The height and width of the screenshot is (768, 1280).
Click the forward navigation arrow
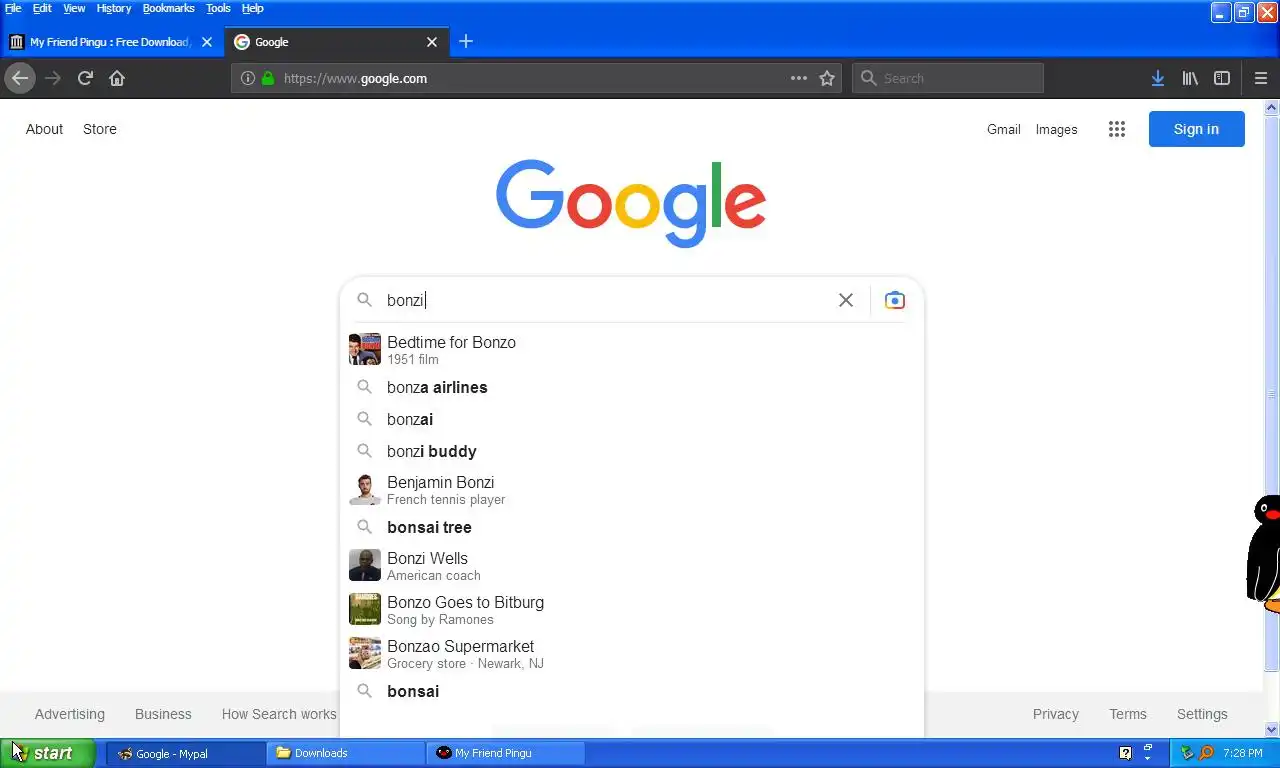coord(53,78)
